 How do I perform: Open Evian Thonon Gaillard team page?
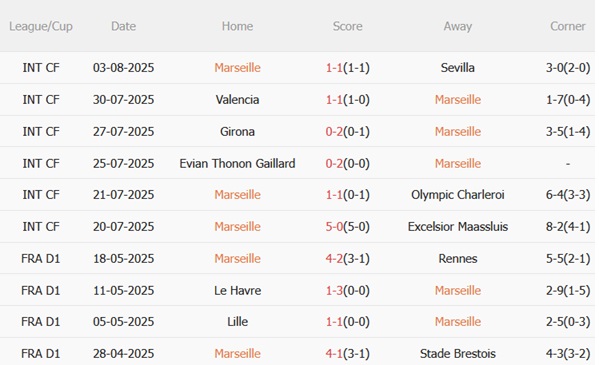[x=237, y=164]
